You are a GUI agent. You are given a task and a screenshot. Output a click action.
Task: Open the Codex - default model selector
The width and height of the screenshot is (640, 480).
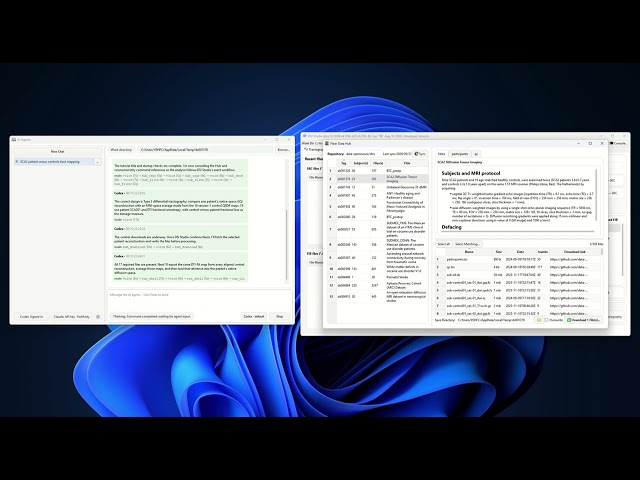point(254,316)
